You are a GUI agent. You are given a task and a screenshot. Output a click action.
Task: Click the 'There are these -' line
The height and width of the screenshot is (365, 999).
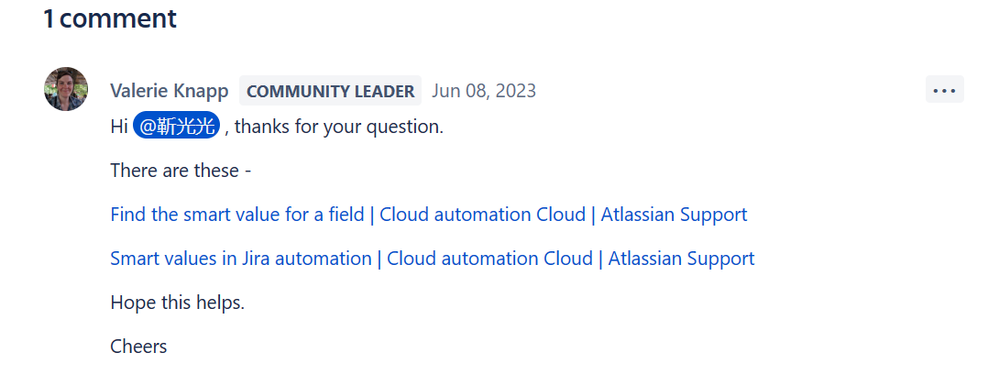(180, 171)
